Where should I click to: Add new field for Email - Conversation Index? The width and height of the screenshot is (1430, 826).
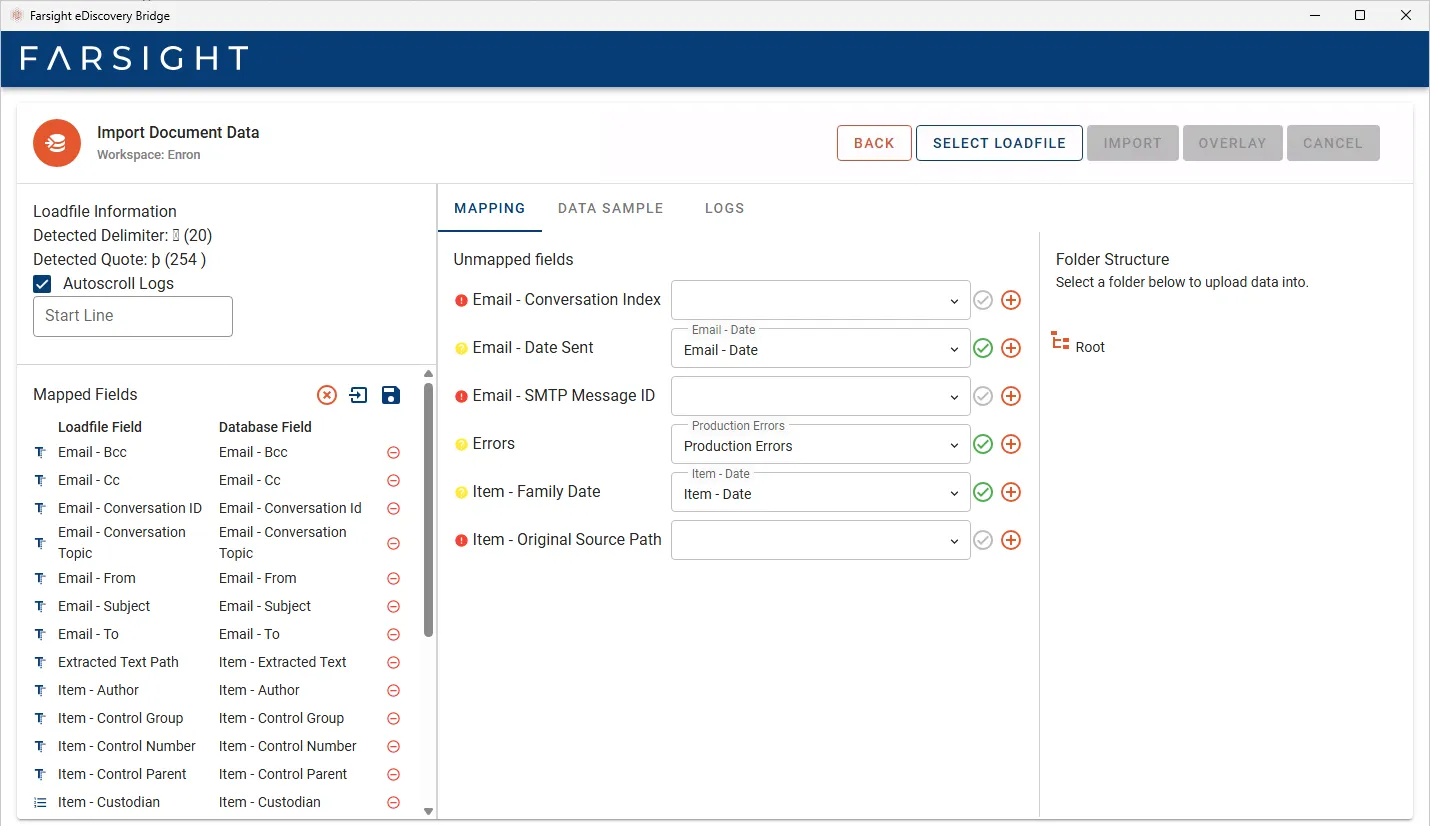1011,300
